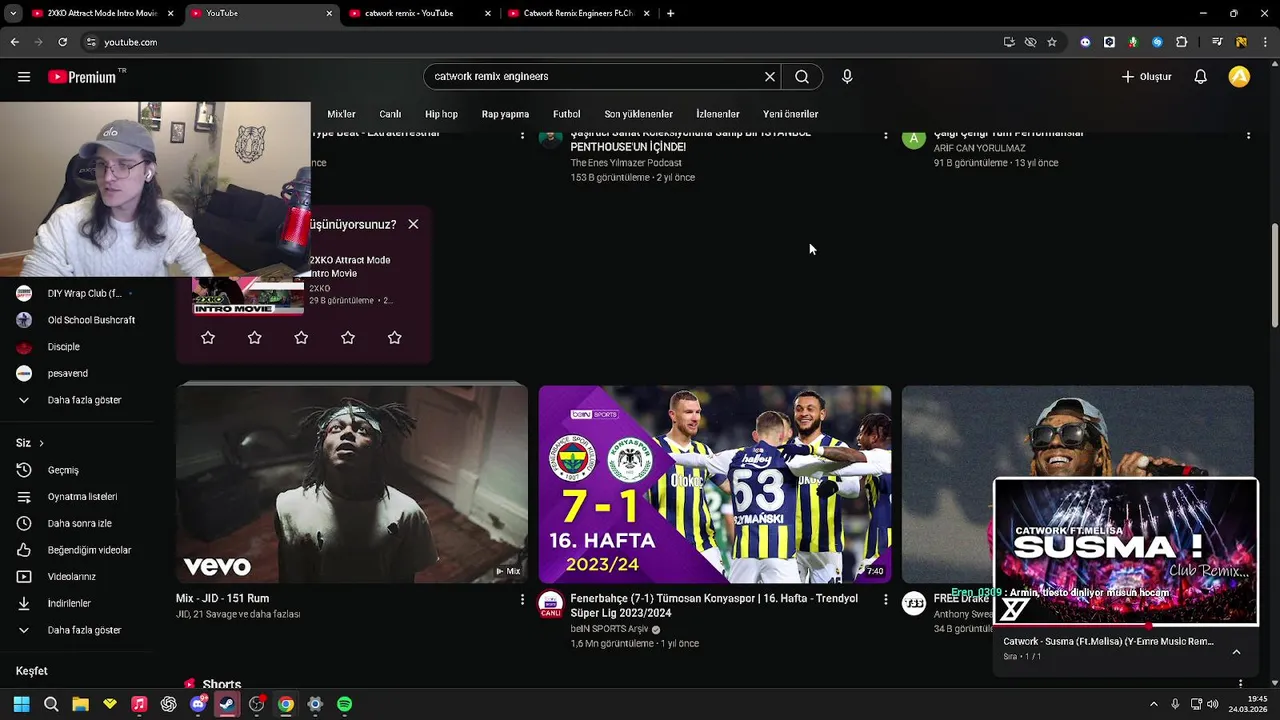Open new Chrome tab with plus

click(670, 13)
